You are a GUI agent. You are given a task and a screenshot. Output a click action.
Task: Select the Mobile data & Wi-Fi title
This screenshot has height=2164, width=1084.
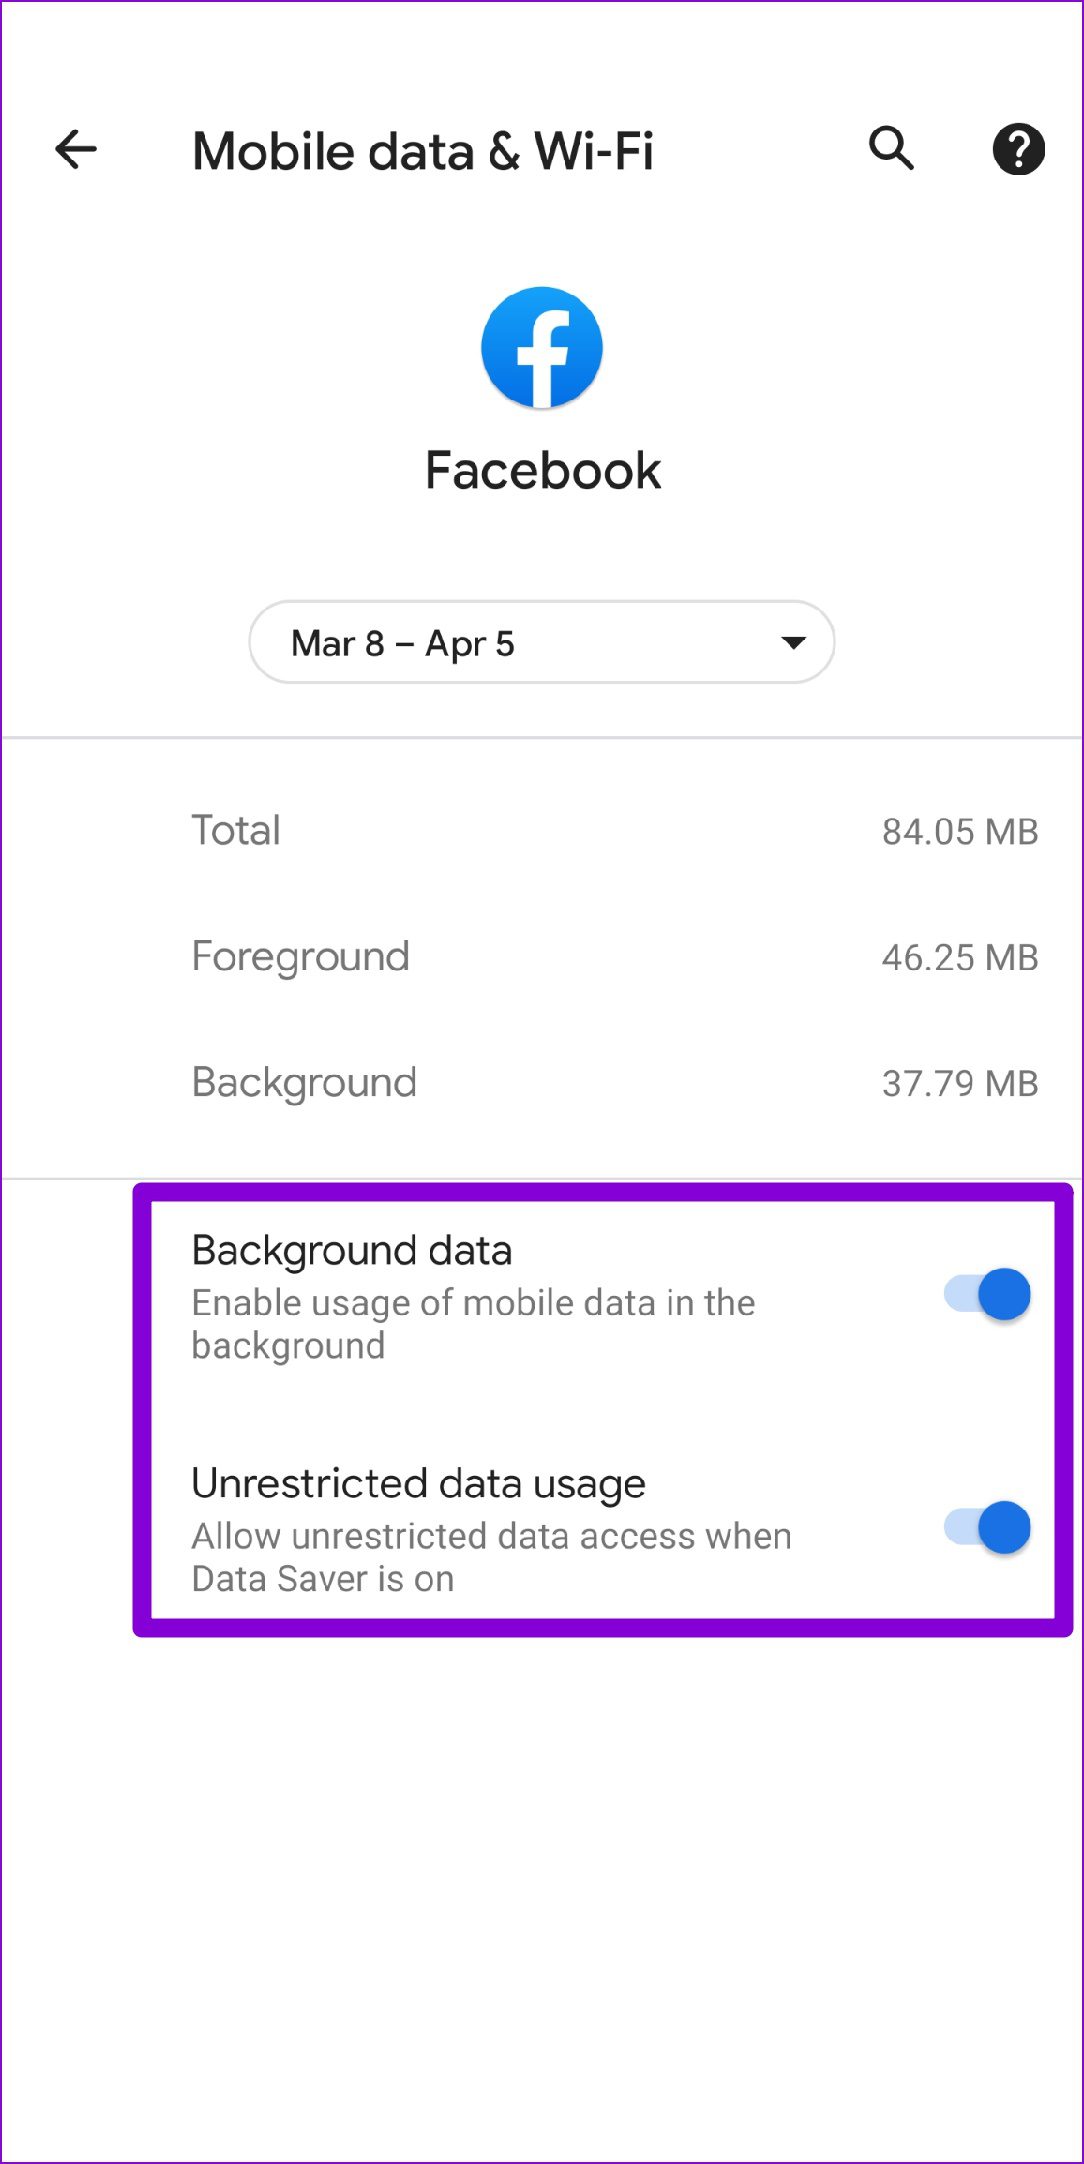(x=423, y=151)
